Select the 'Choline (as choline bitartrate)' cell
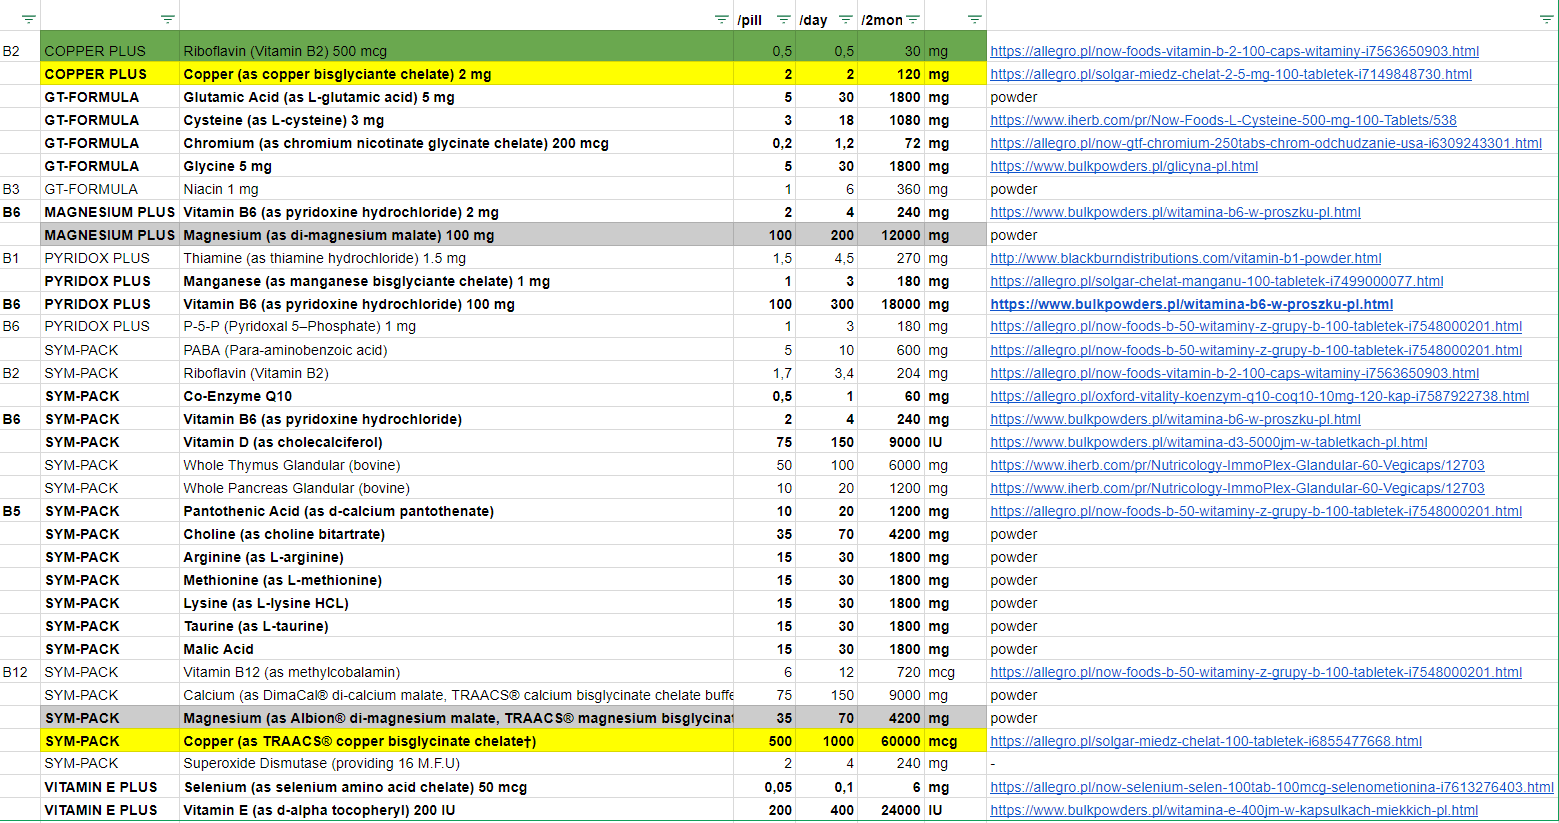This screenshot has width=1559, height=823. [456, 534]
